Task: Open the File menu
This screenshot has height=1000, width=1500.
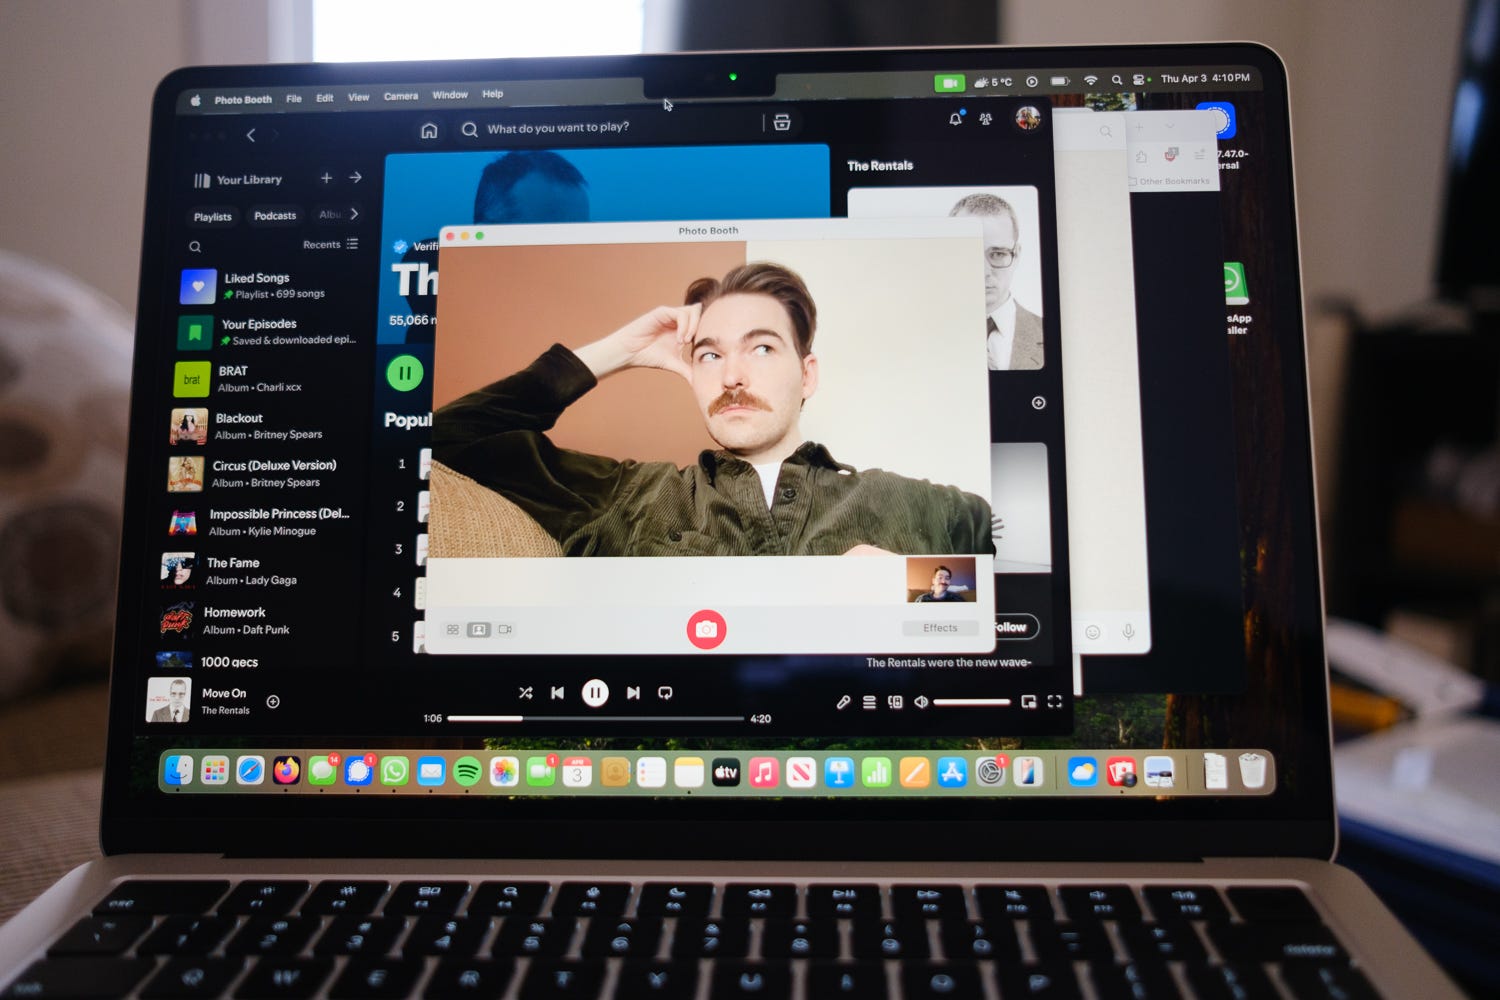Action: click(294, 99)
